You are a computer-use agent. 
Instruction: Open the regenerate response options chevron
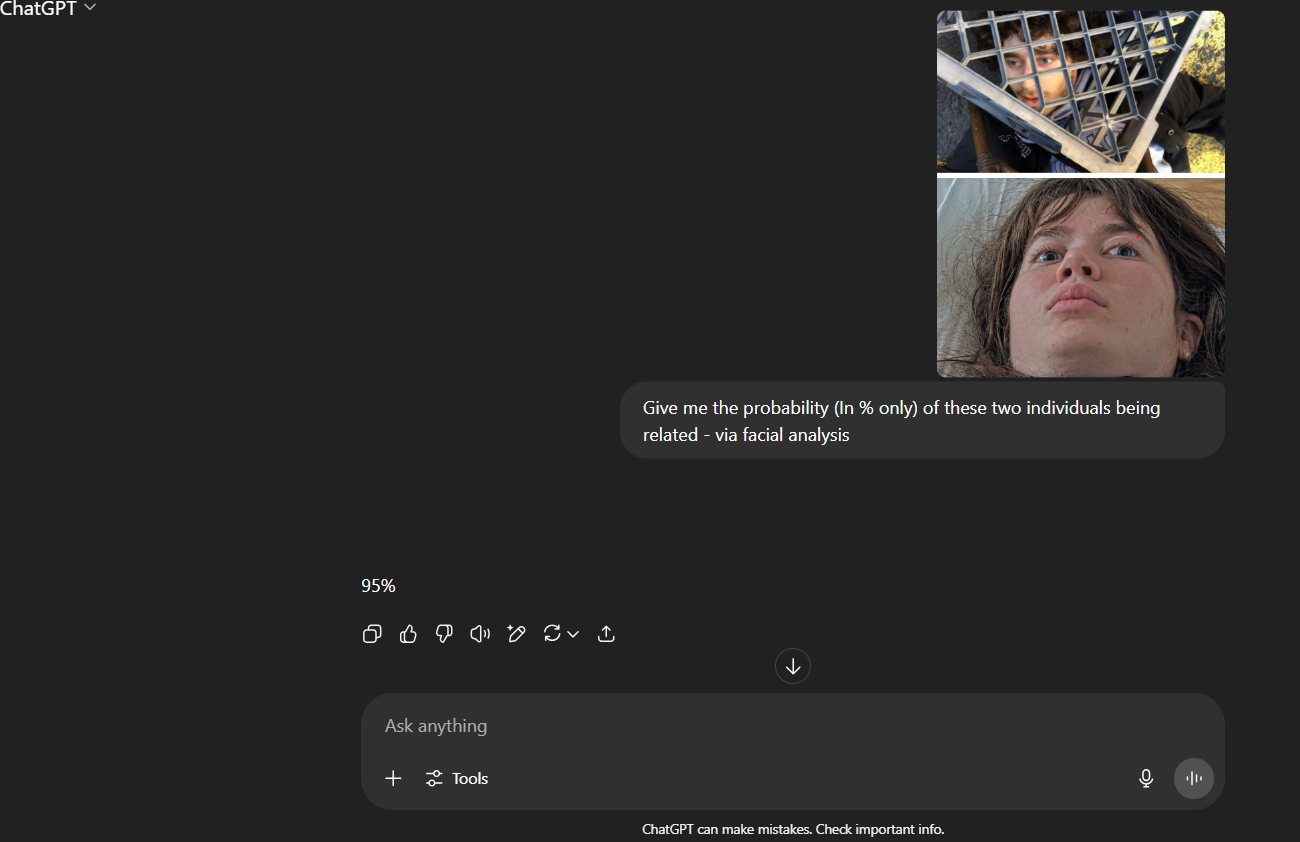click(x=573, y=634)
